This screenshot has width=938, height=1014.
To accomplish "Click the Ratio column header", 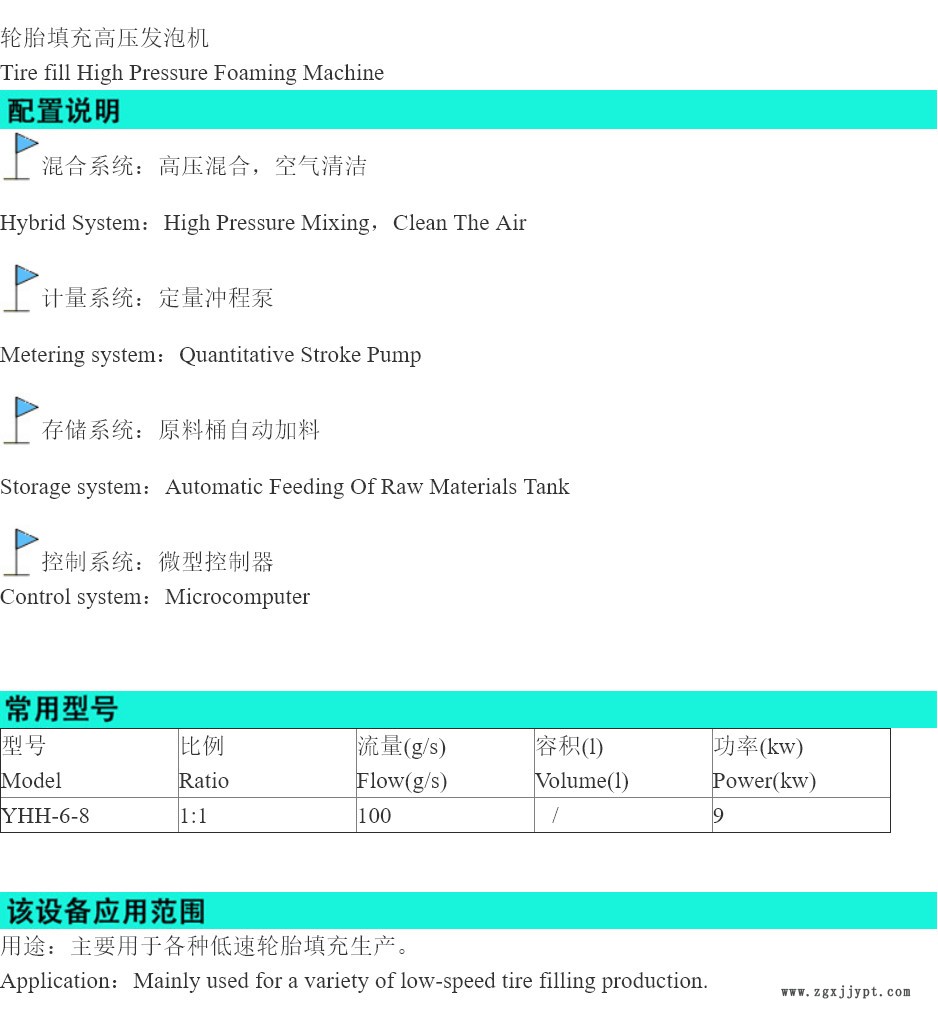I will click(x=204, y=781).
